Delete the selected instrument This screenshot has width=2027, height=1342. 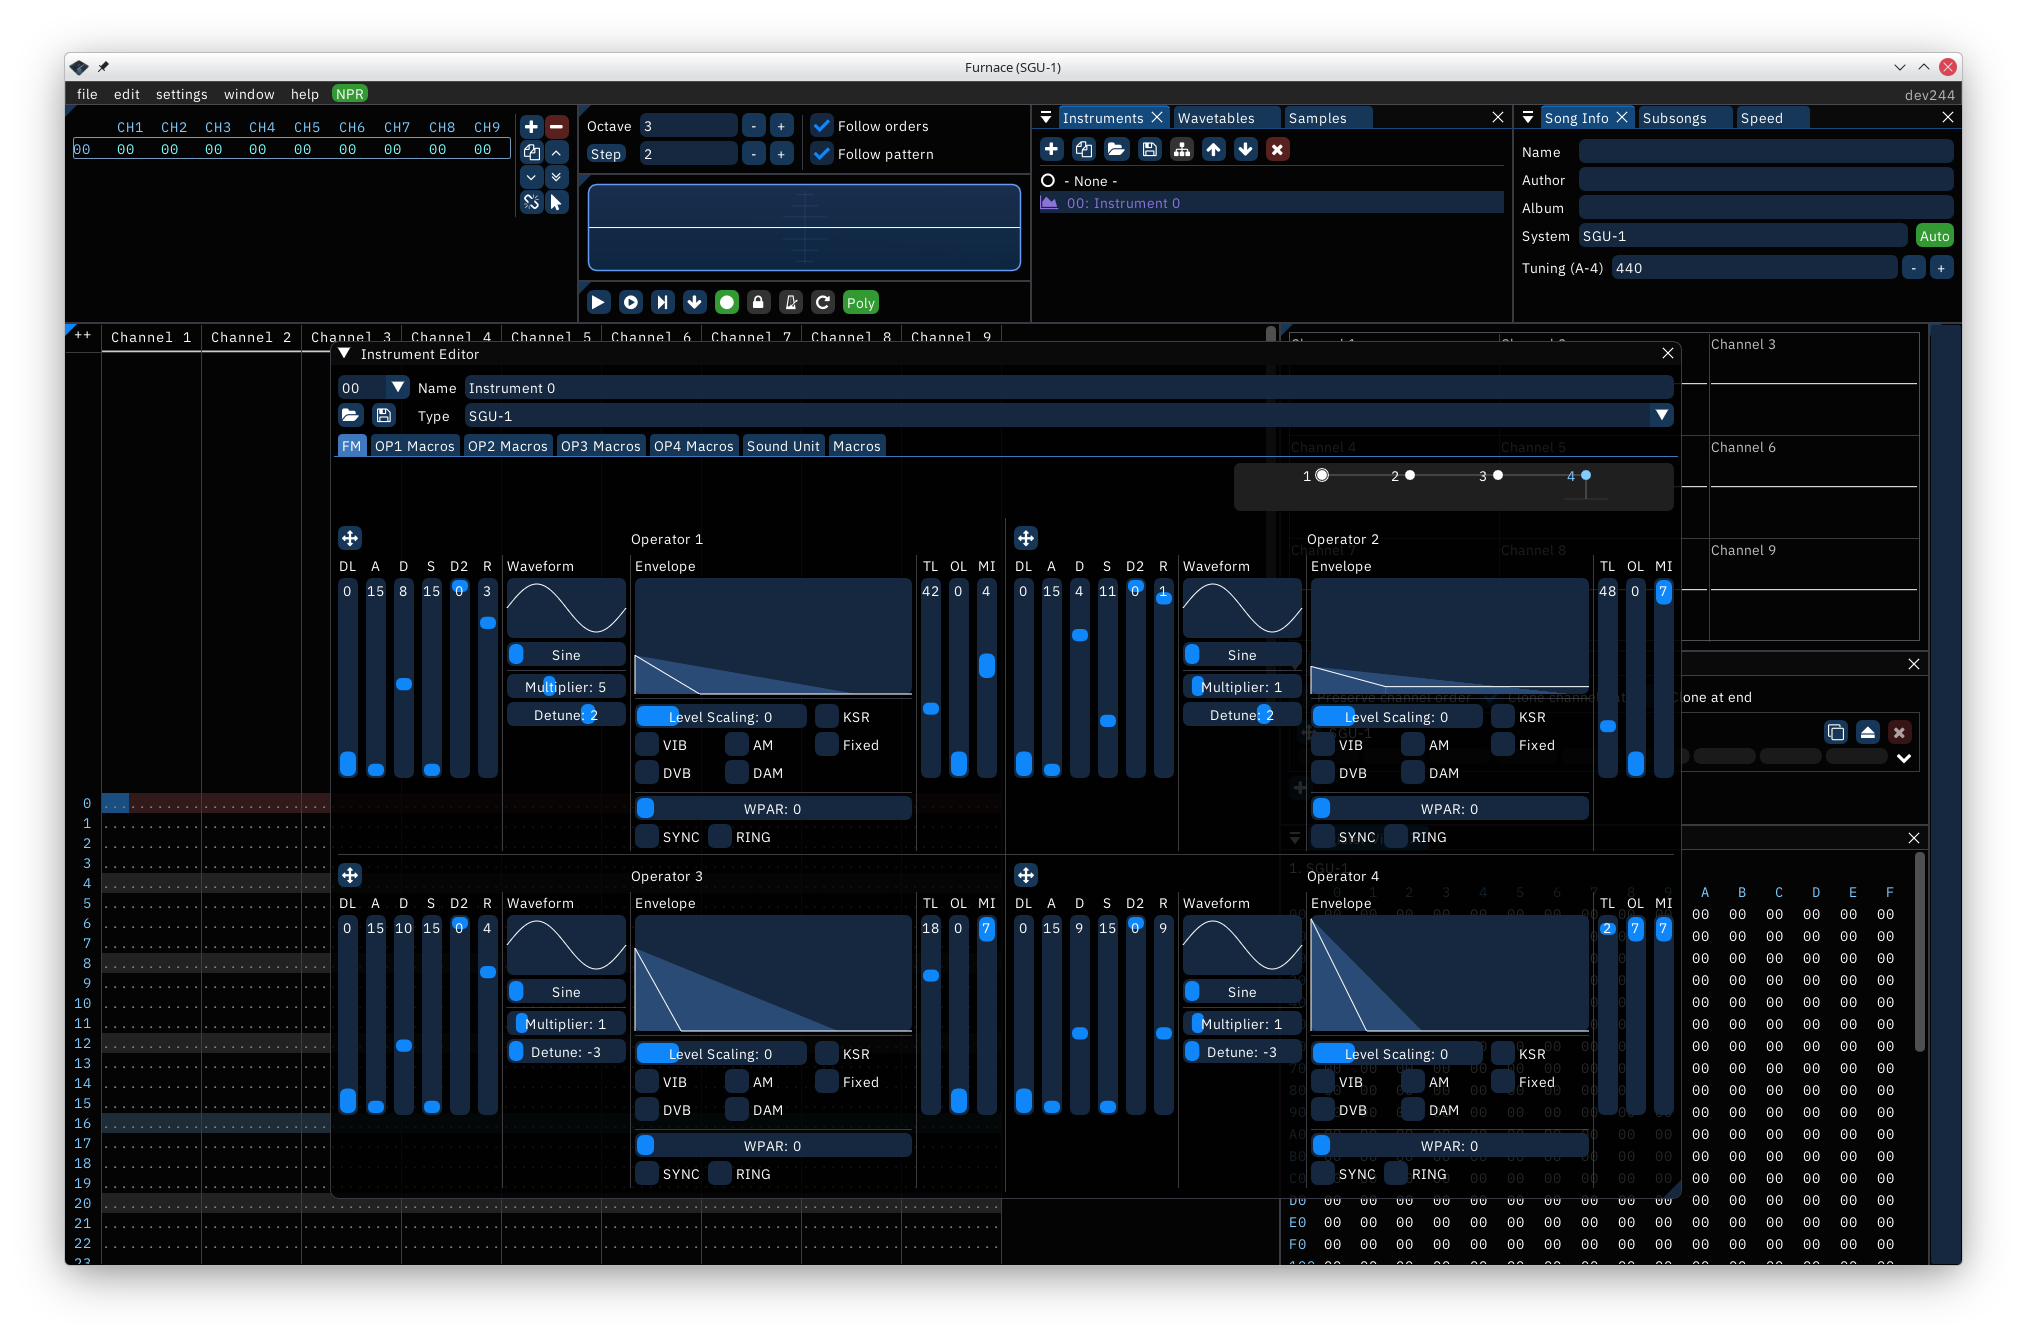(1278, 149)
